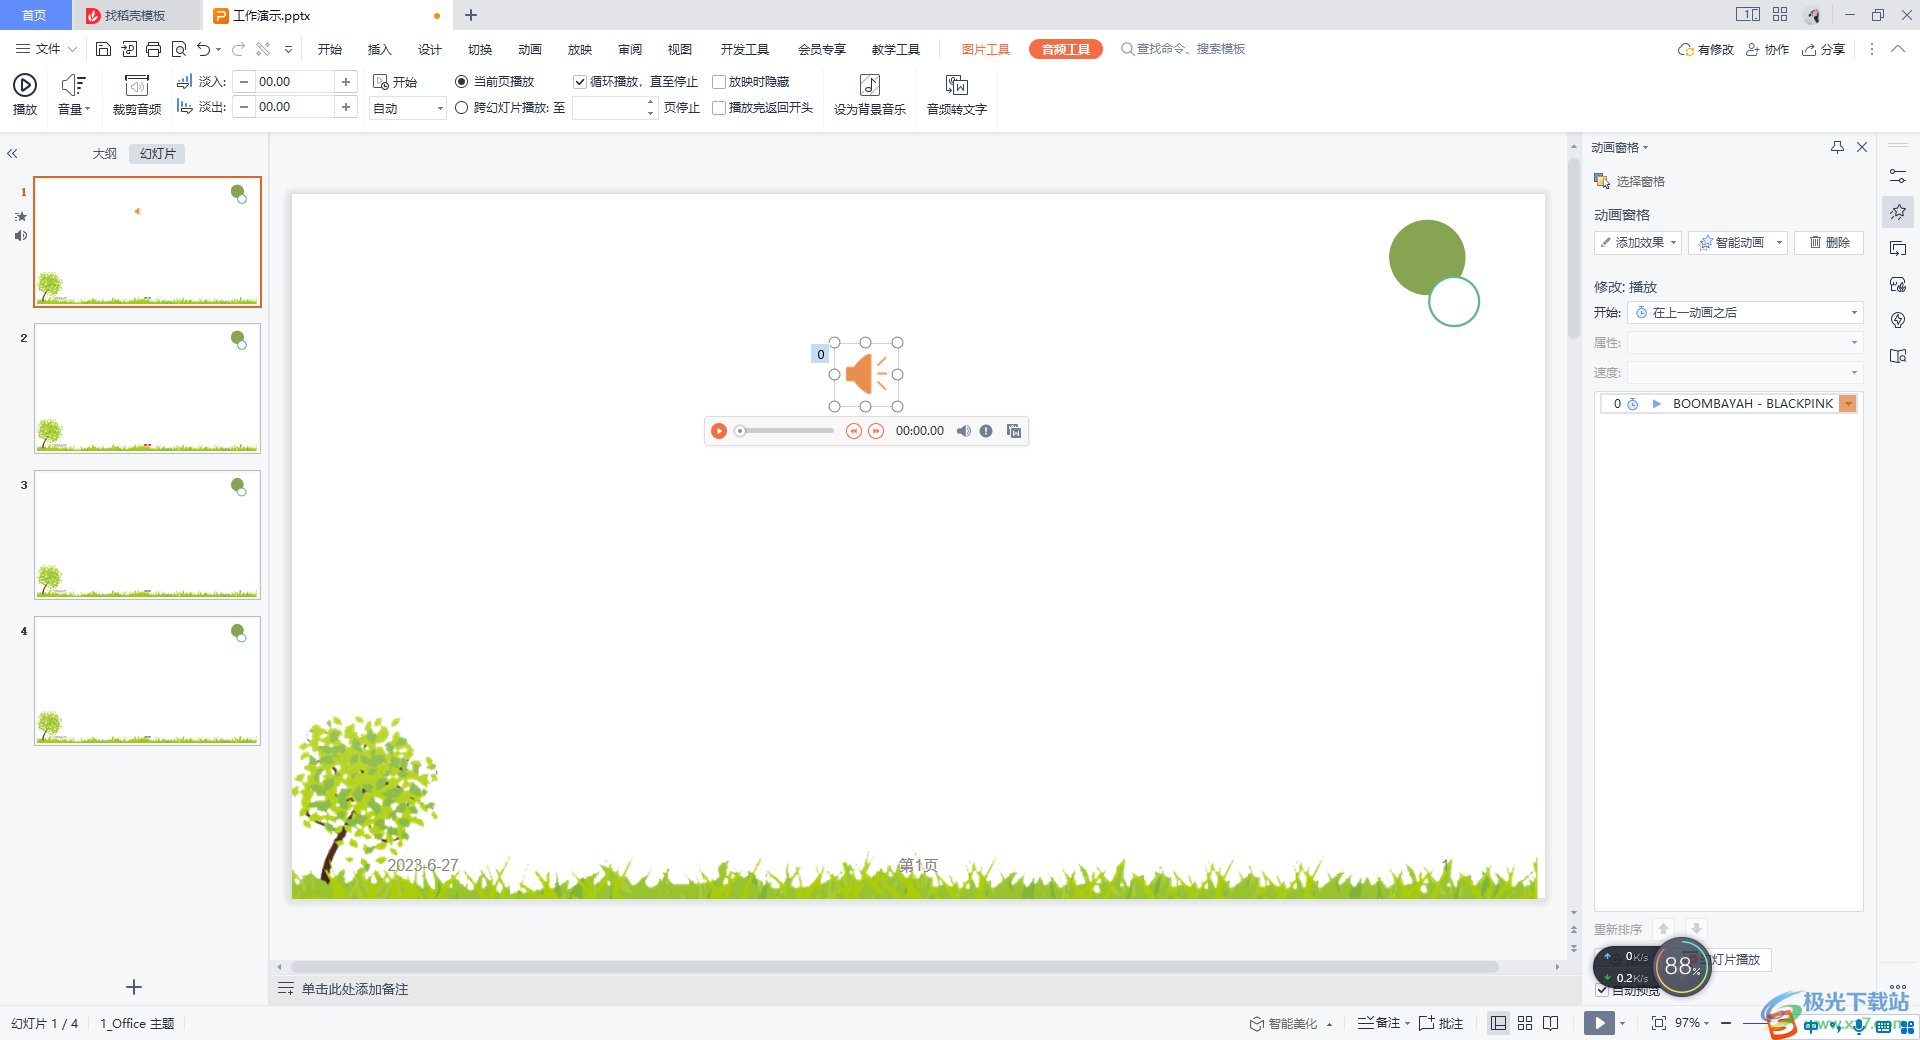Open the properties settings sidebar icon
This screenshot has height=1040, width=1920.
pos(1898,176)
